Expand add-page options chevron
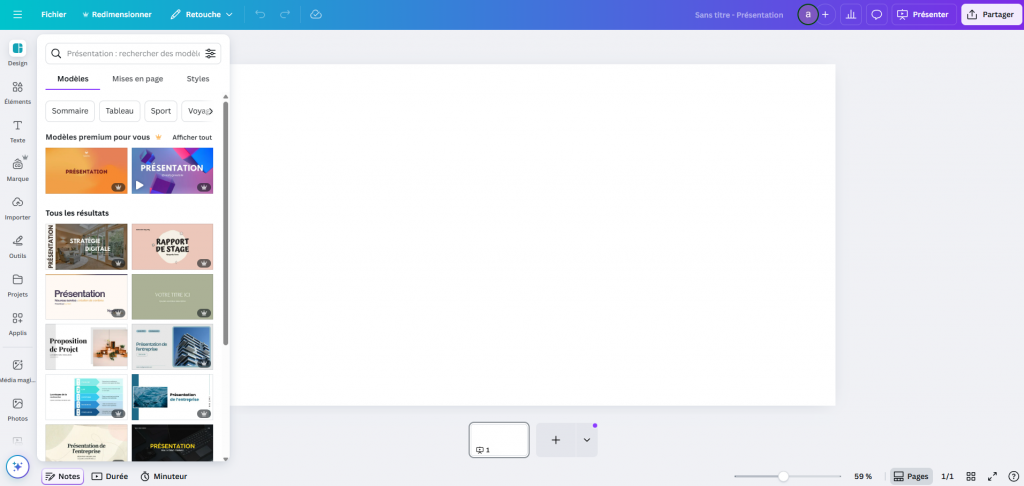 (587, 440)
